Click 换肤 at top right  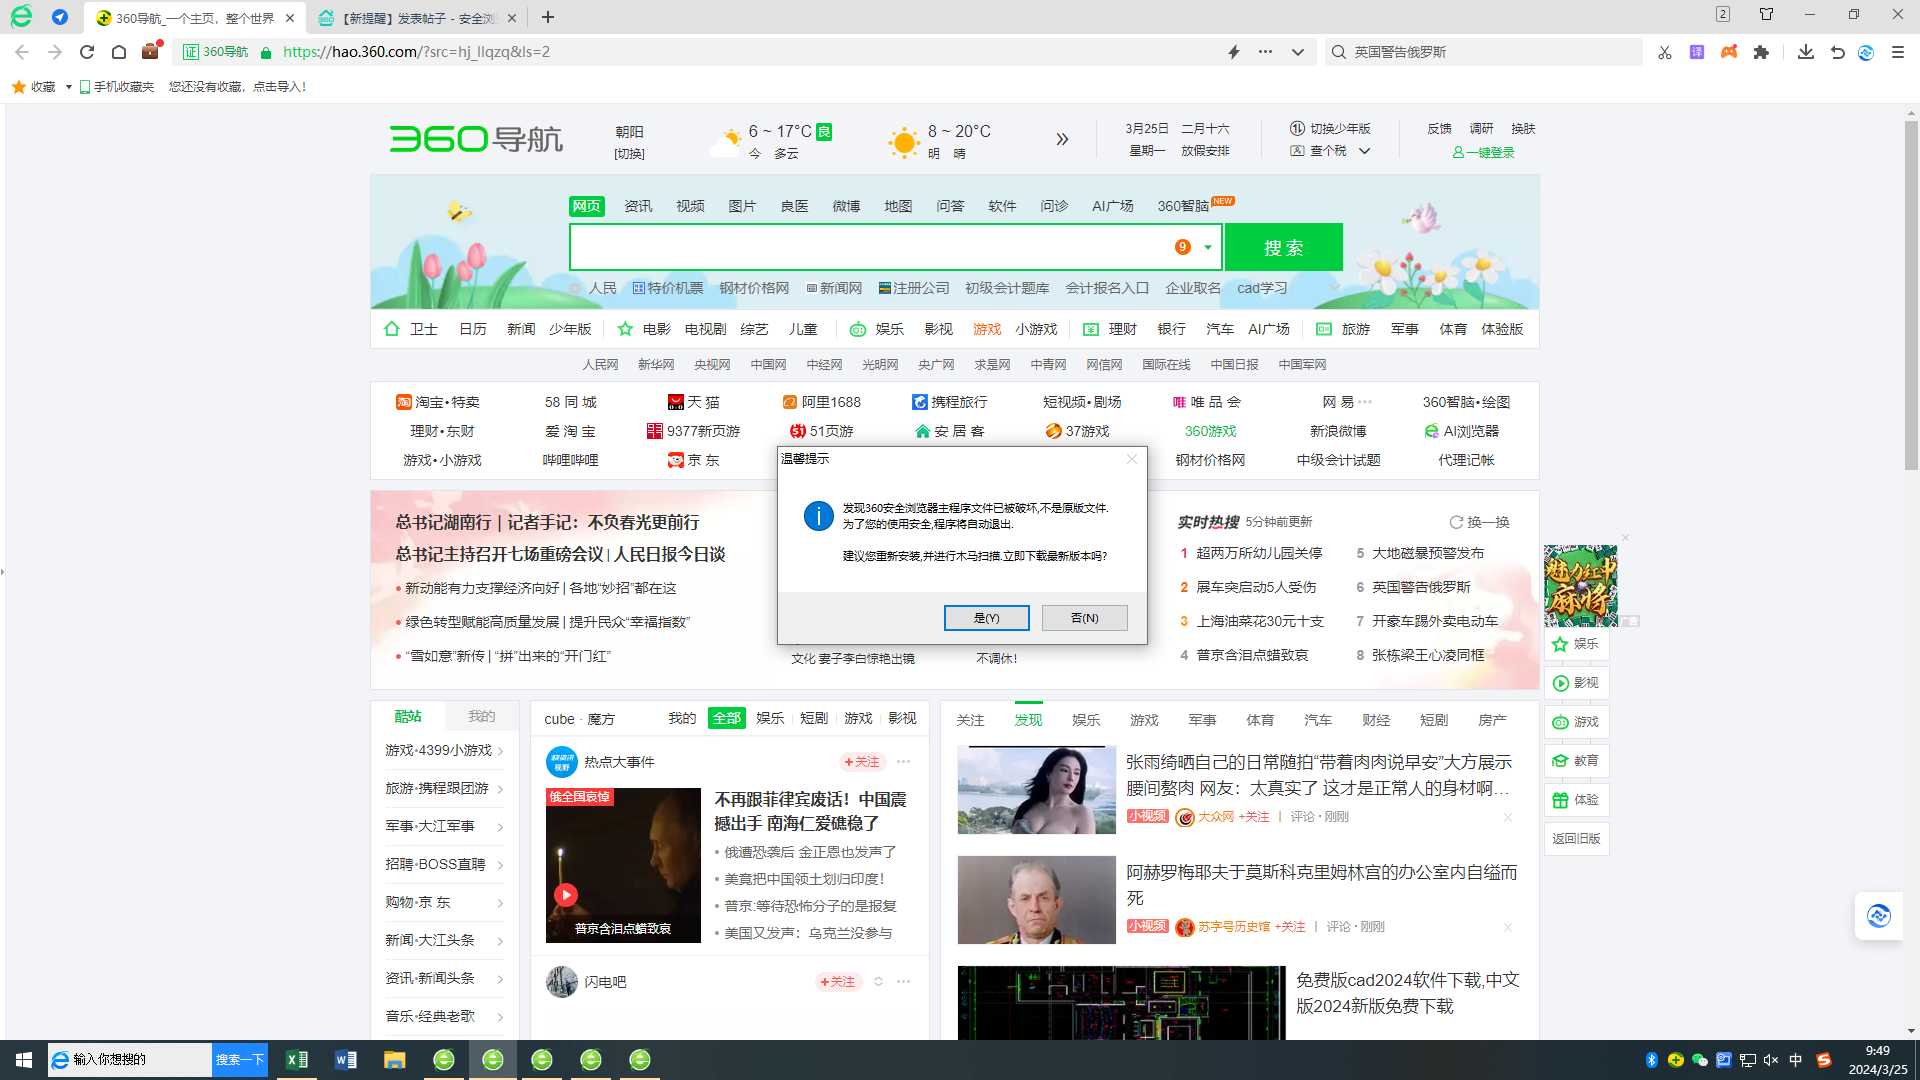[1523, 129]
